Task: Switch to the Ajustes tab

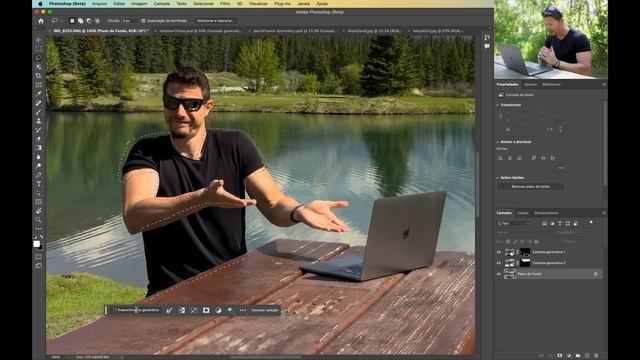Action: tap(530, 84)
